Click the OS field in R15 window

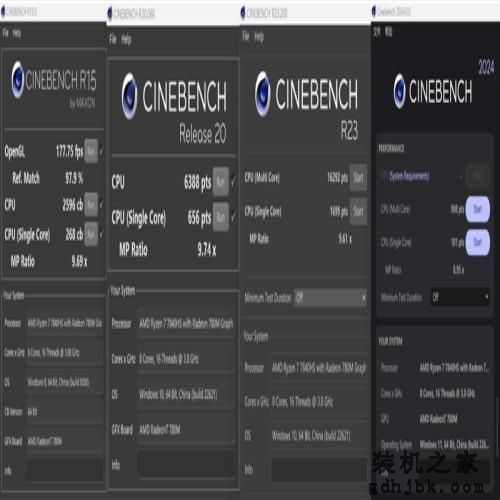[x=65, y=382]
